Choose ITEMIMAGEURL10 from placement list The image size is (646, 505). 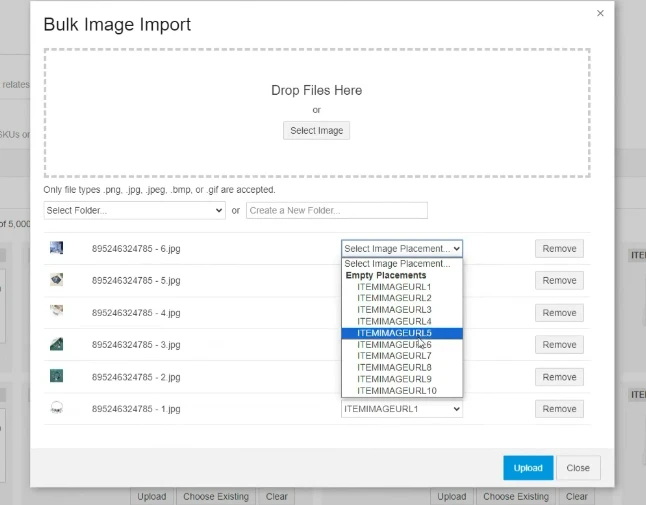coord(397,391)
